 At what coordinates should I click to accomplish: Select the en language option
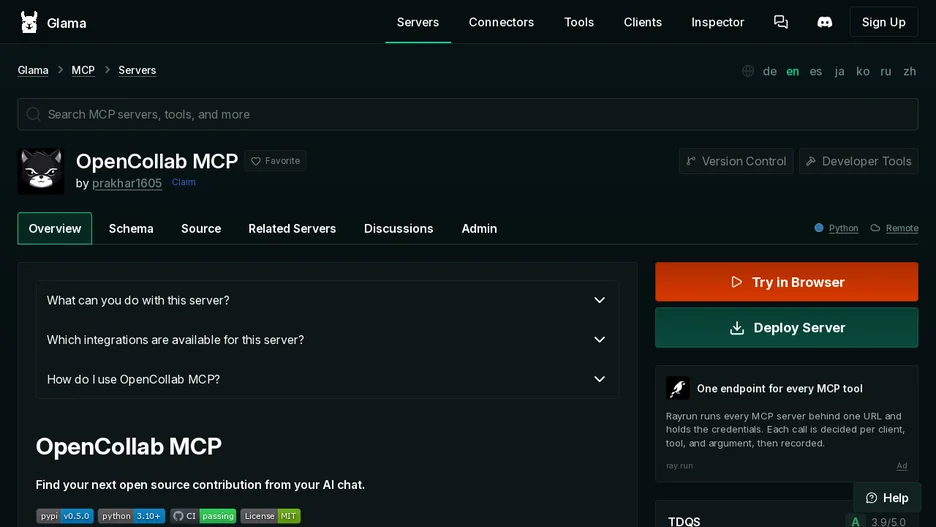pyautogui.click(x=792, y=72)
